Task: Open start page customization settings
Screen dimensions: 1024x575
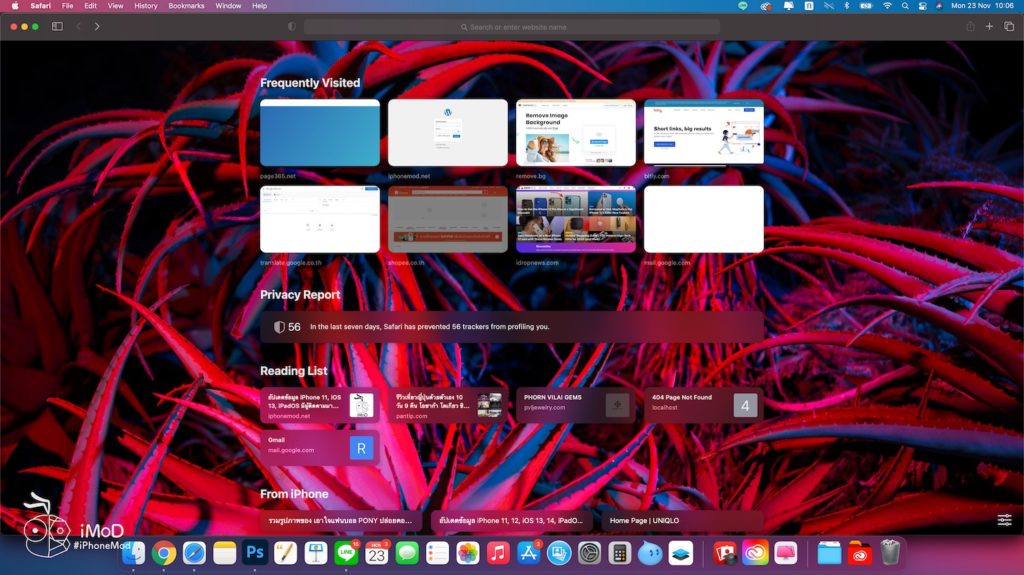Action: [x=1004, y=520]
